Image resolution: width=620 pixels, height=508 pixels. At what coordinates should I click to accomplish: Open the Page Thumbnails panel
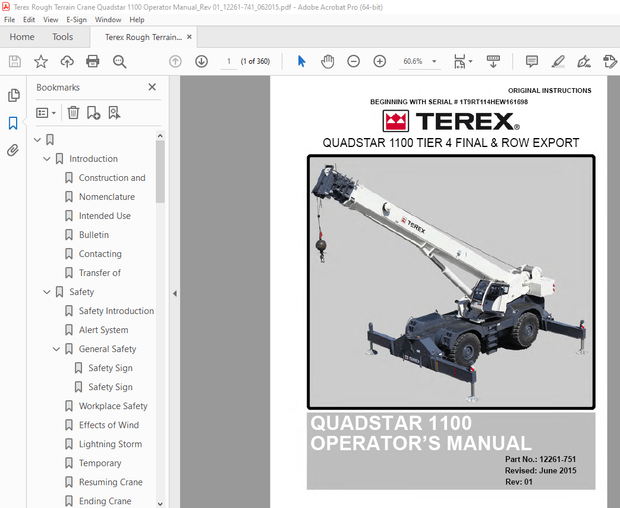pos(13,95)
